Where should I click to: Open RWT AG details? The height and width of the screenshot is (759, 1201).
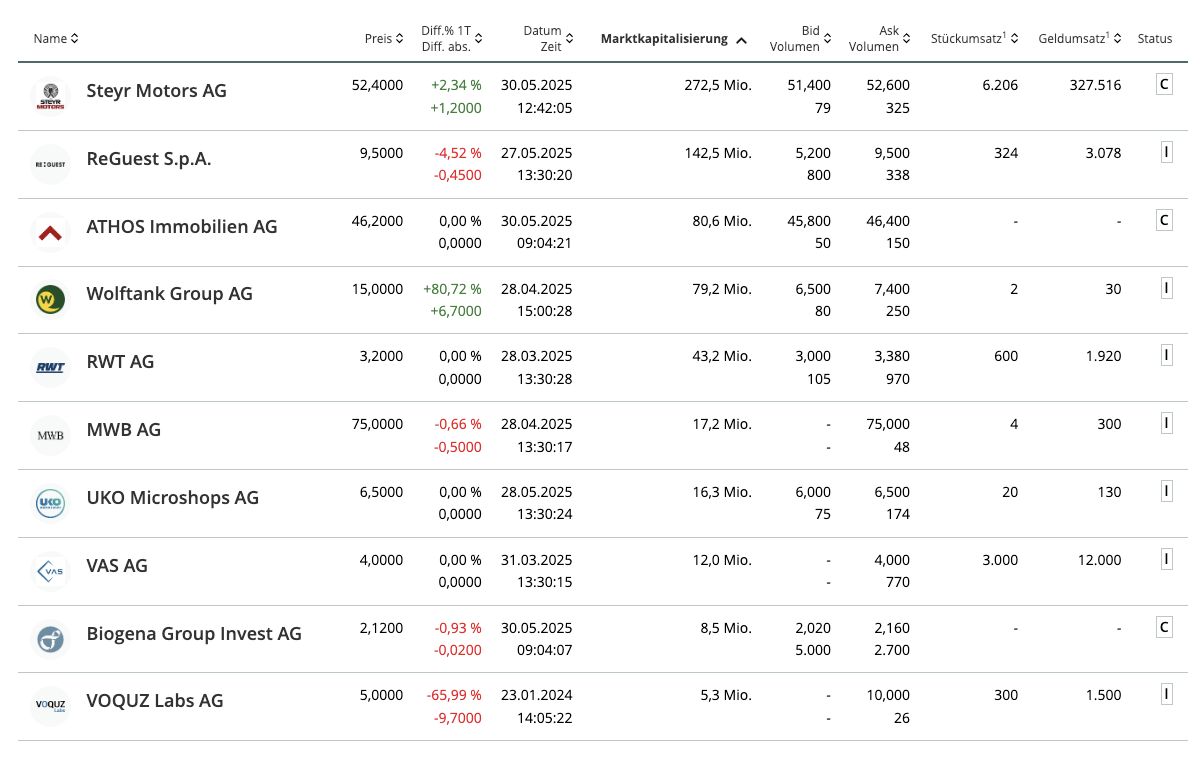click(121, 362)
